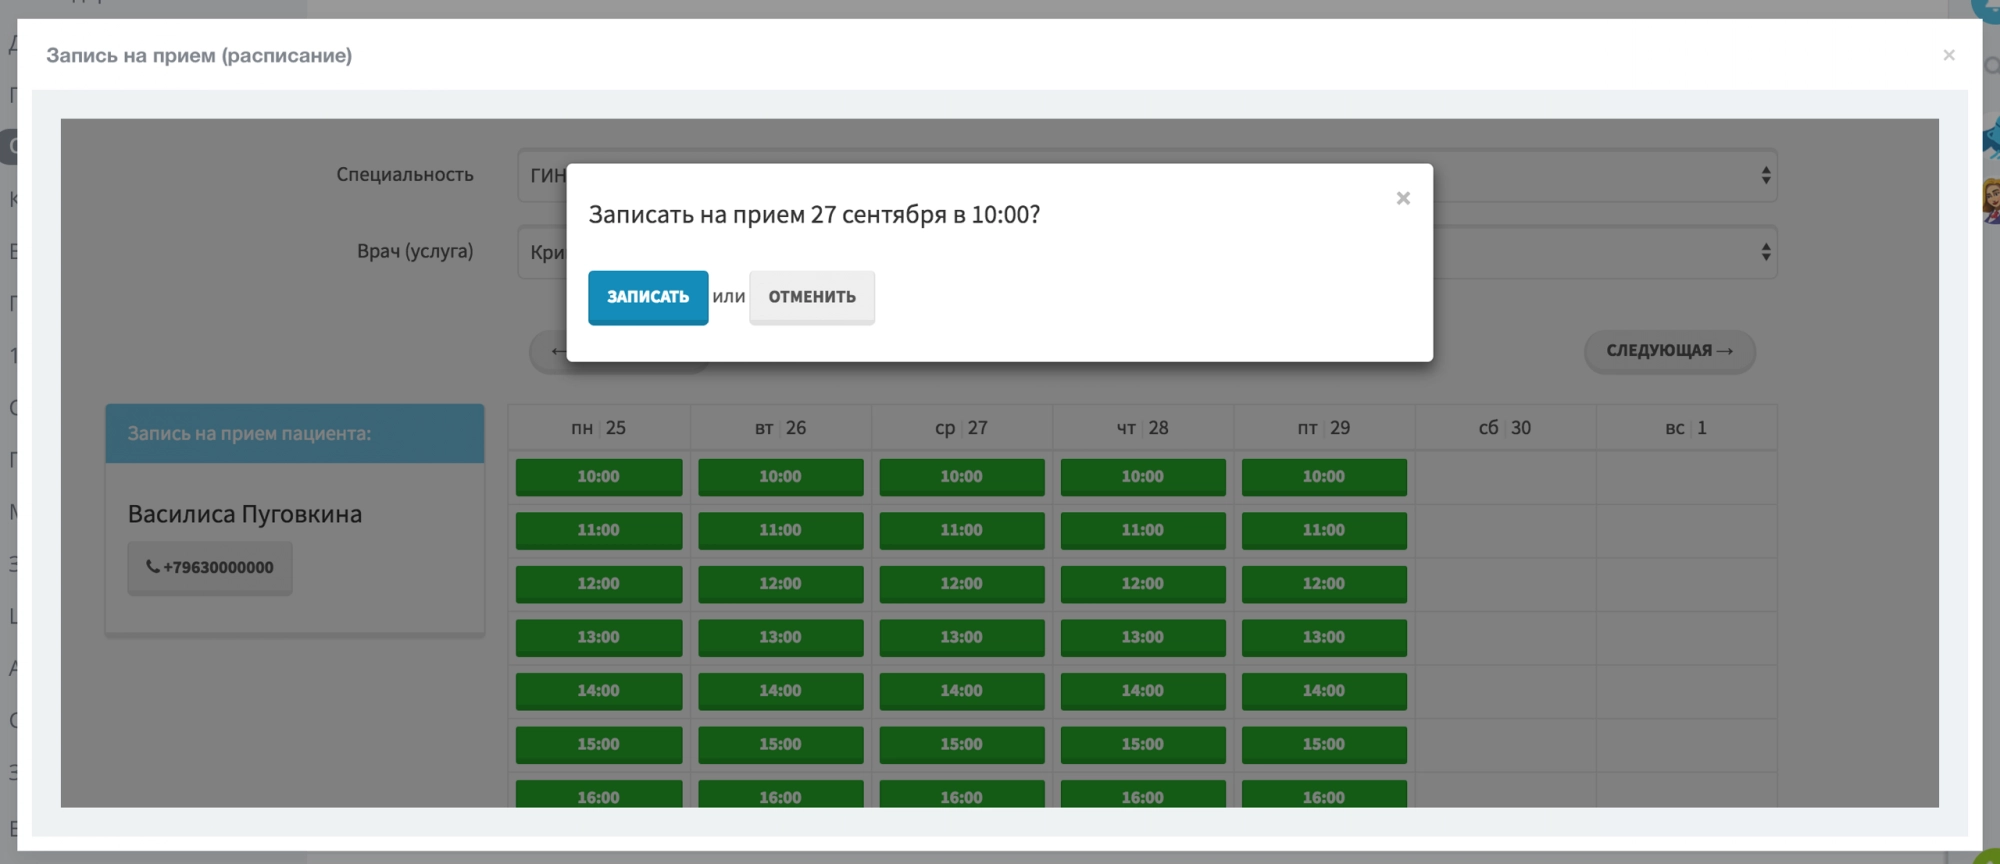Pick Tuesday 26 slot at 11:00
2000x864 pixels.
pyautogui.click(x=780, y=530)
